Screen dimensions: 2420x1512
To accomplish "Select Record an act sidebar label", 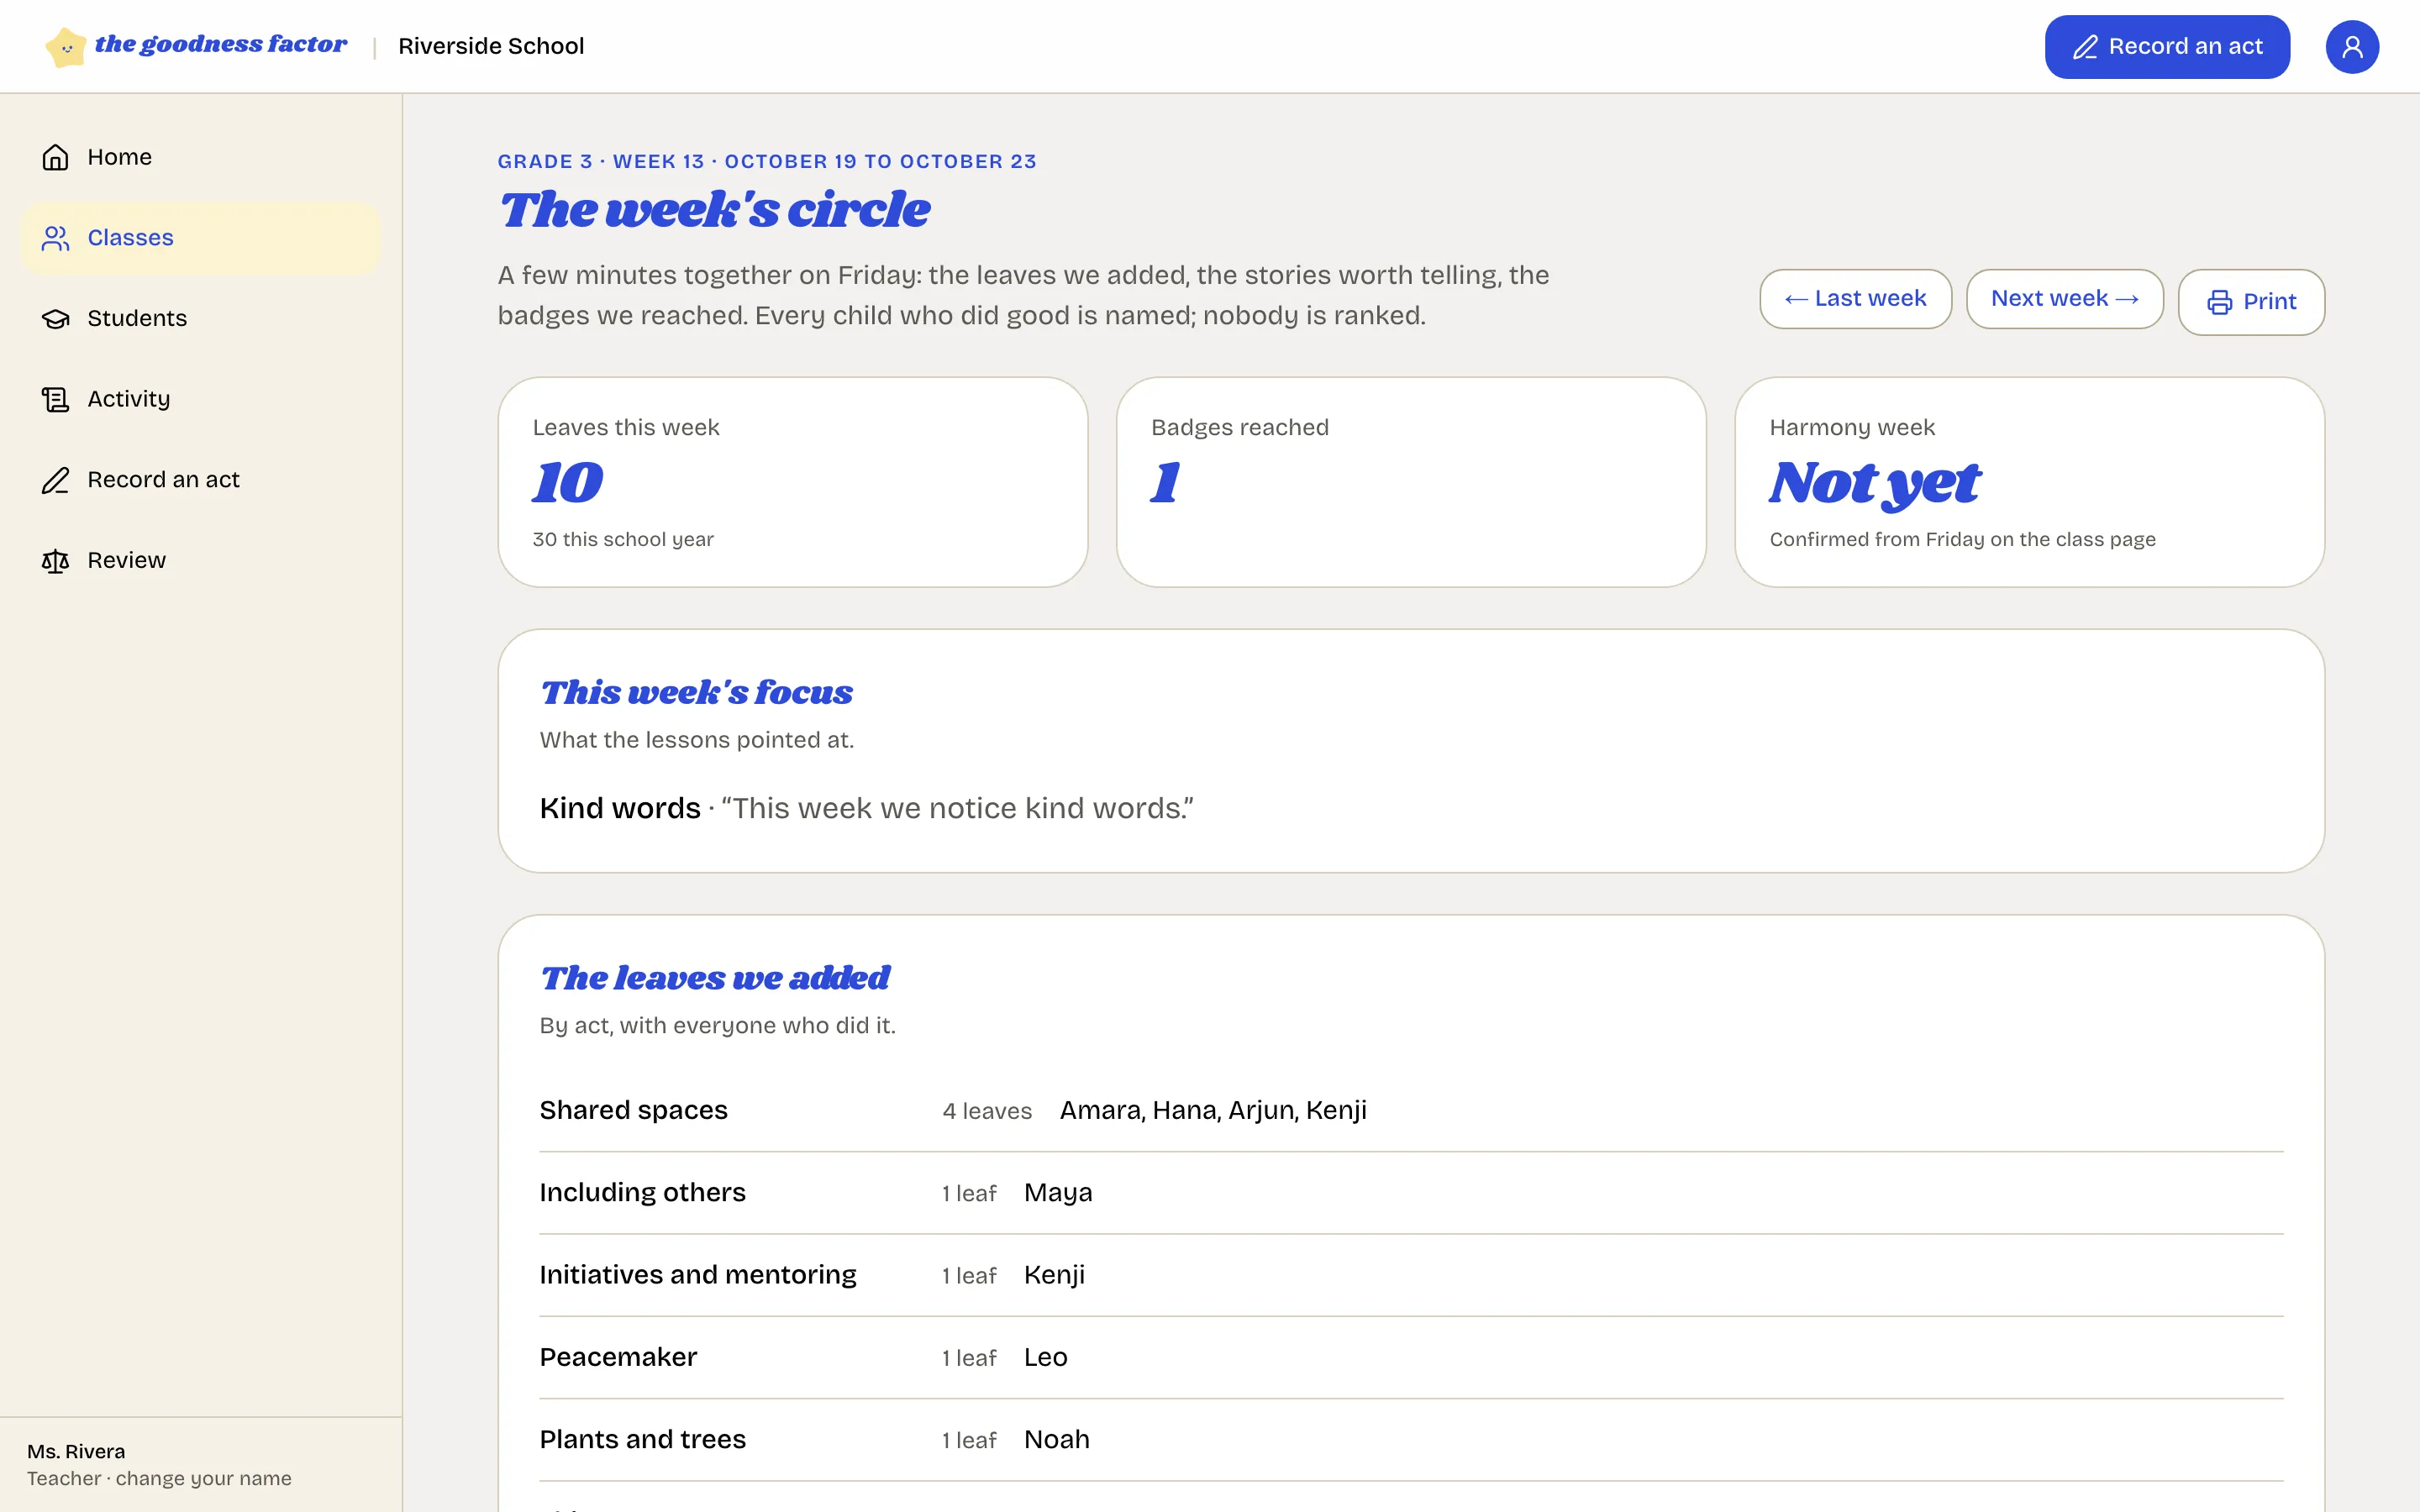I will pyautogui.click(x=163, y=480).
